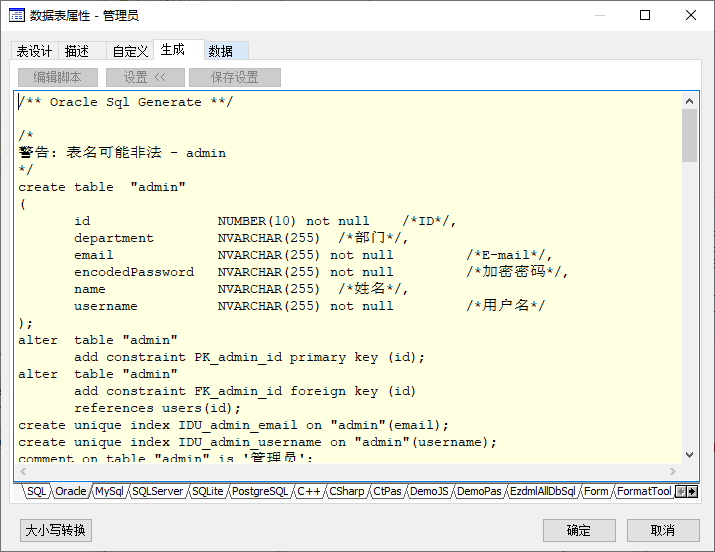The height and width of the screenshot is (552, 715).
Task: Click the vertical scrollbar up arrow
Action: pyautogui.click(x=689, y=101)
